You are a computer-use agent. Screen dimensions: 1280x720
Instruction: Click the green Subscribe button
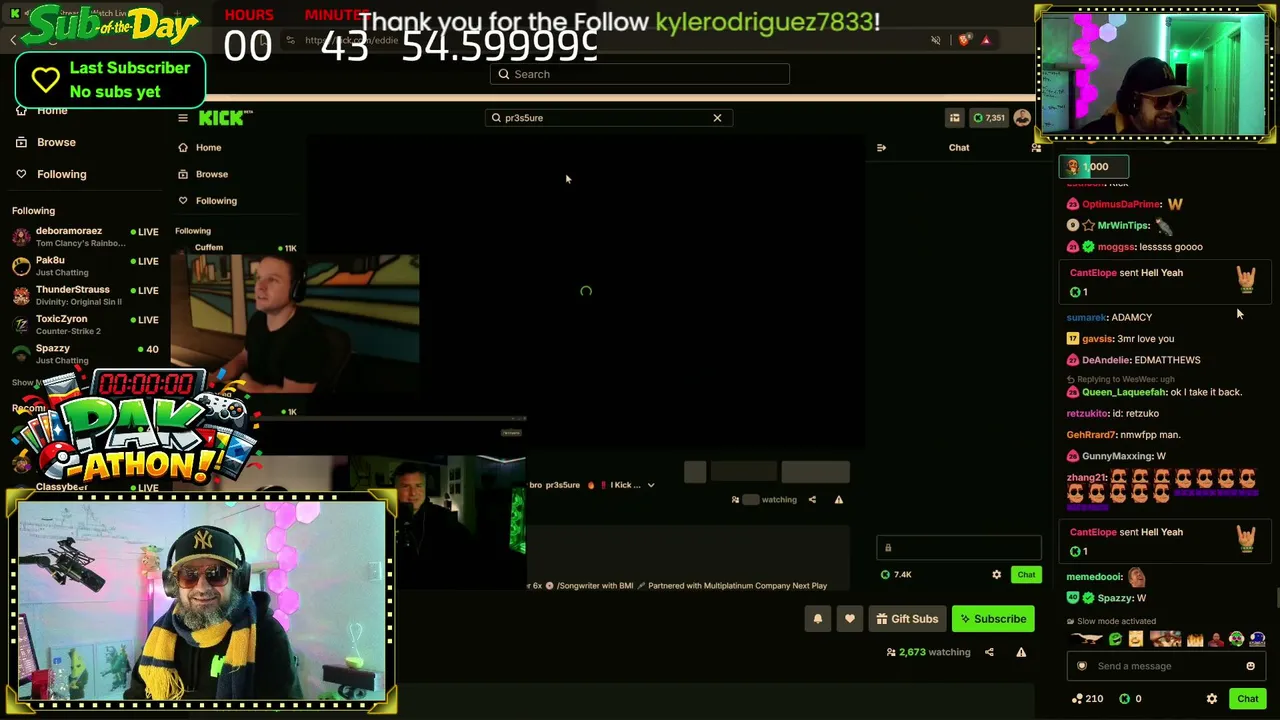[993, 619]
